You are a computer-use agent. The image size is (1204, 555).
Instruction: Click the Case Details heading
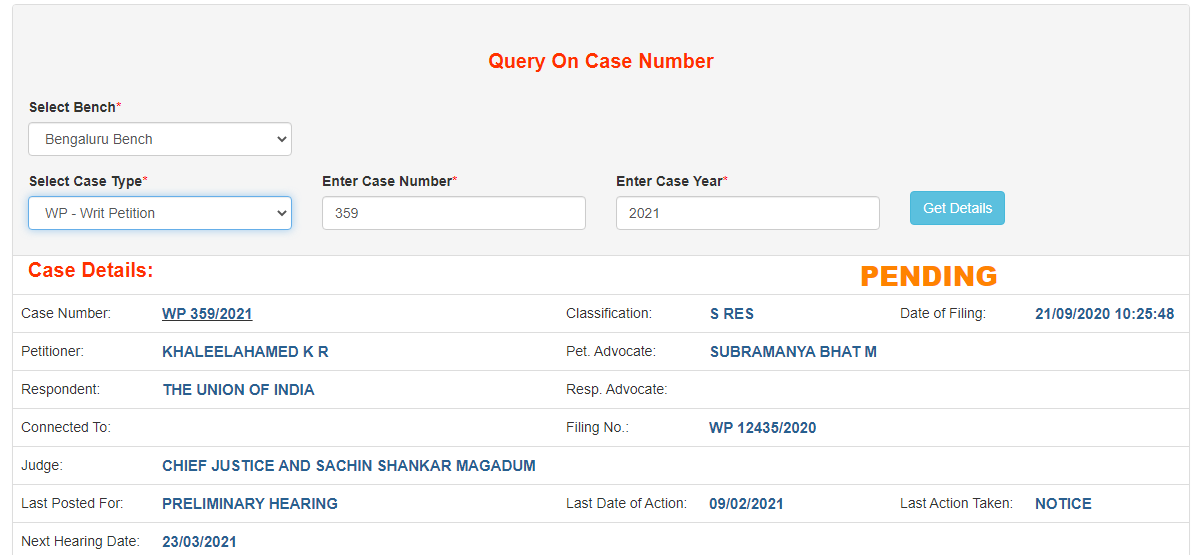coord(90,270)
